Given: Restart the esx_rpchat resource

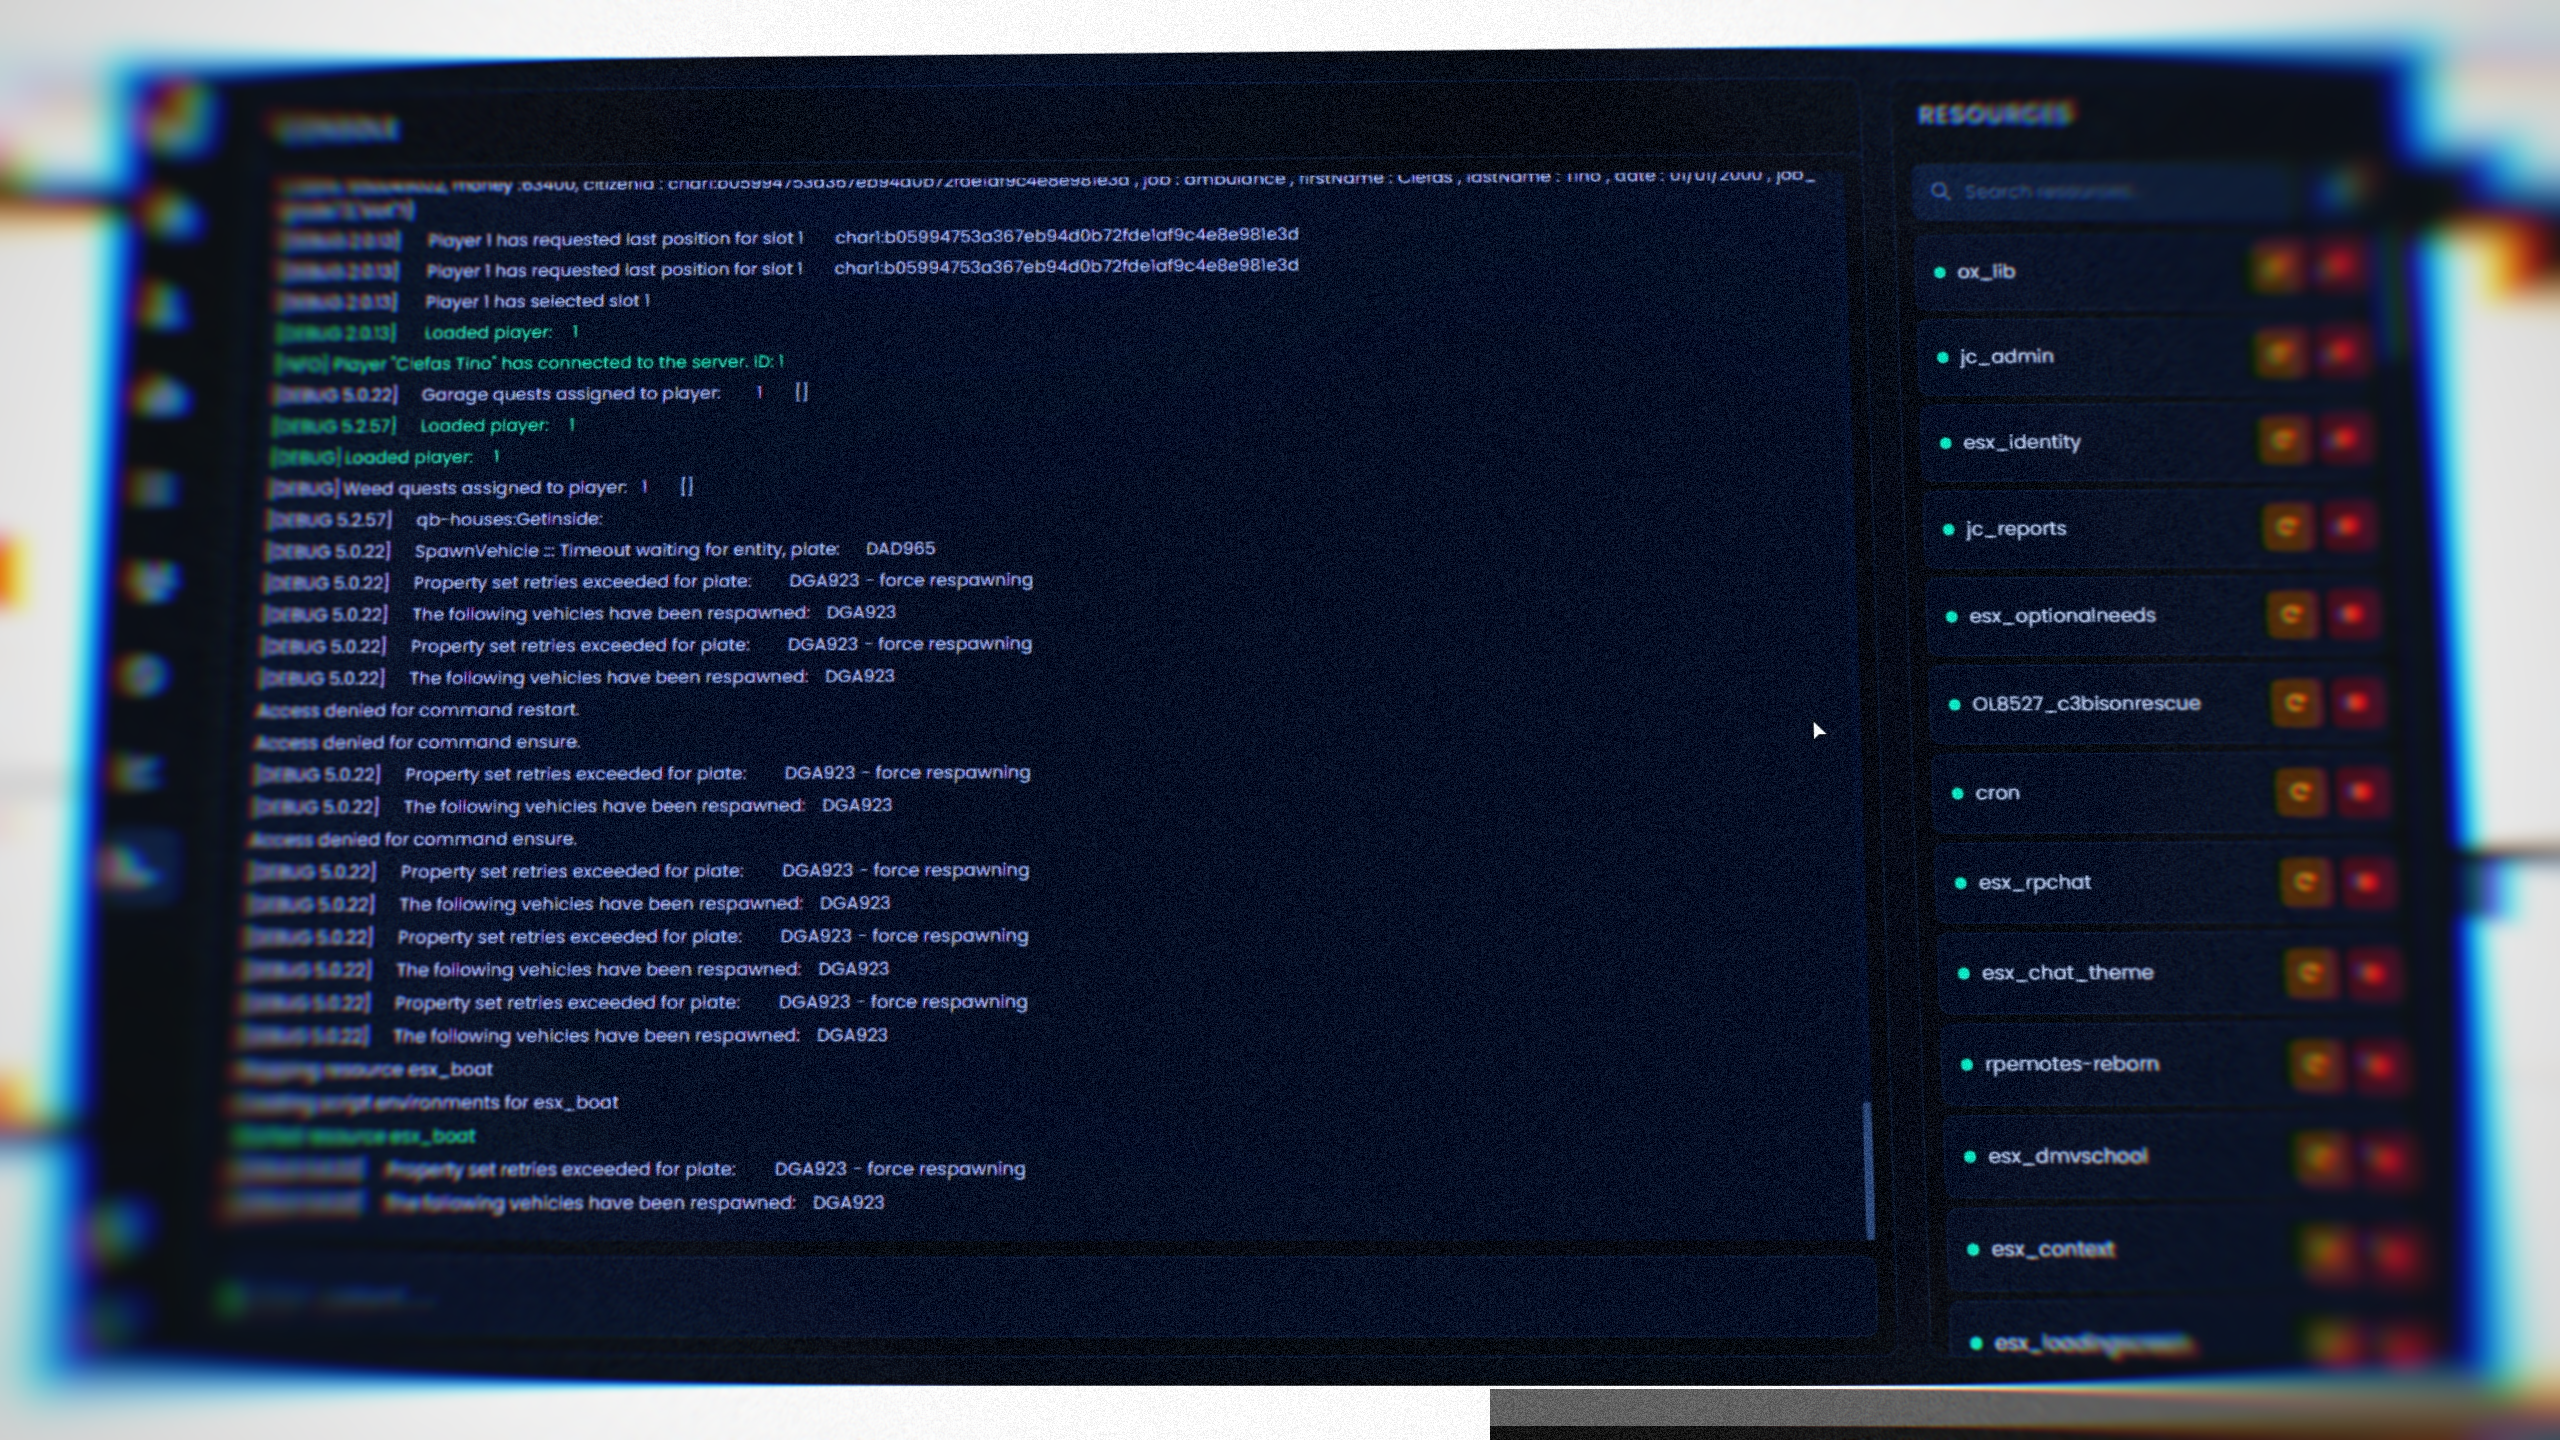Looking at the screenshot, I should pyautogui.click(x=2304, y=882).
